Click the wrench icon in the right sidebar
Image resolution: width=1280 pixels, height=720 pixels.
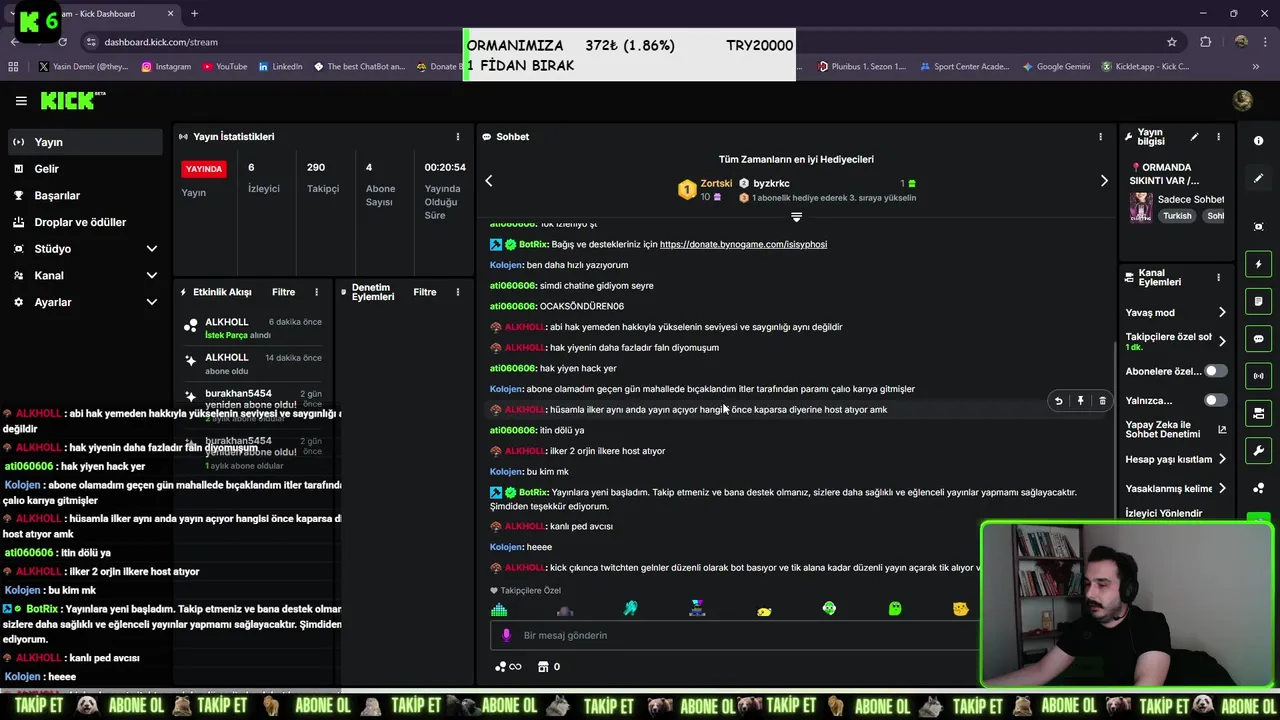tap(1259, 451)
